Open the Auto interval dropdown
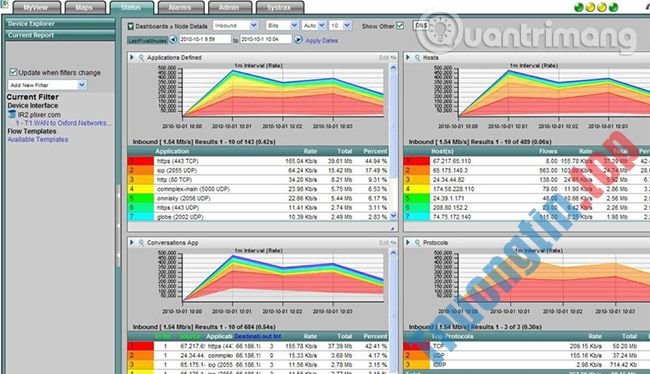 313,26
